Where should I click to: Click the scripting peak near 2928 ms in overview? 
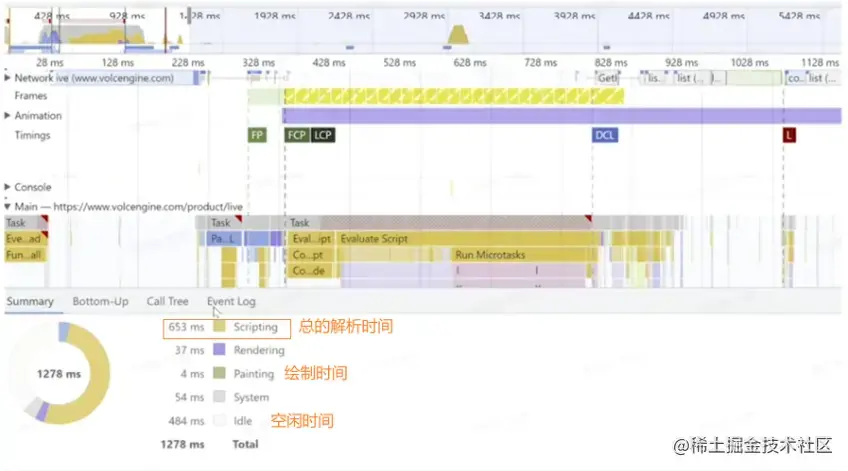tap(458, 35)
